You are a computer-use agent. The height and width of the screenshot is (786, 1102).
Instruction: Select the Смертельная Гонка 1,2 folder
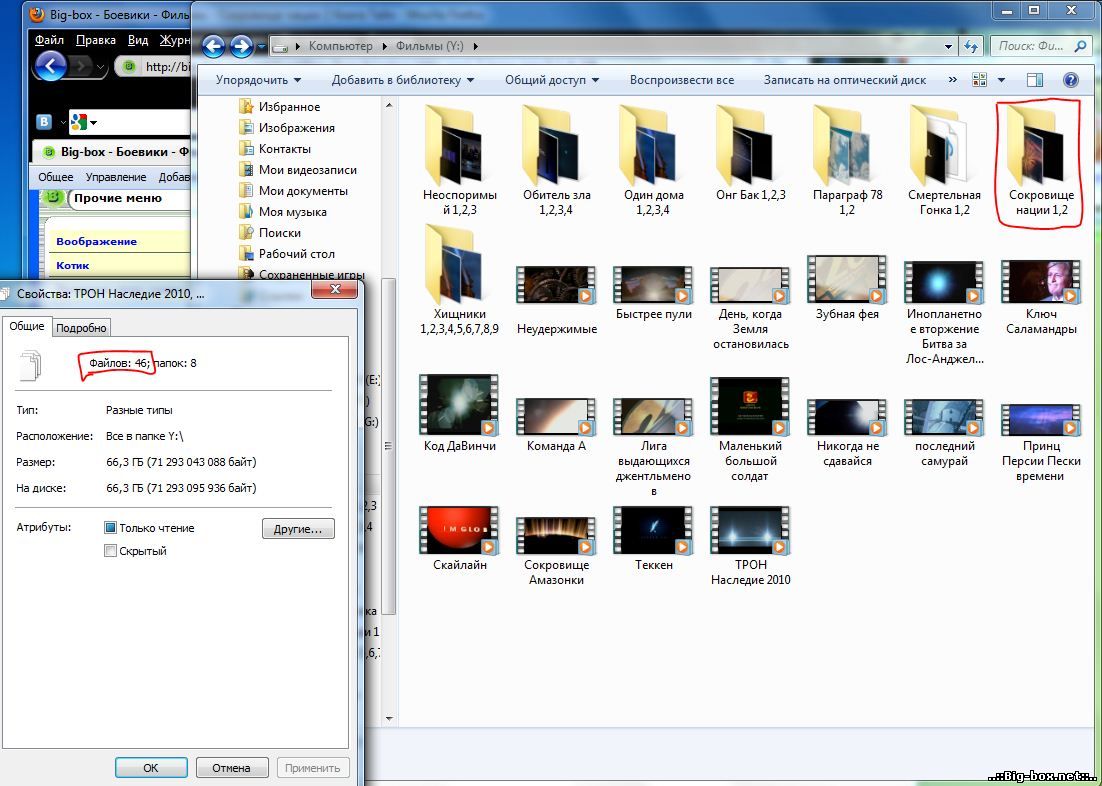tap(944, 160)
